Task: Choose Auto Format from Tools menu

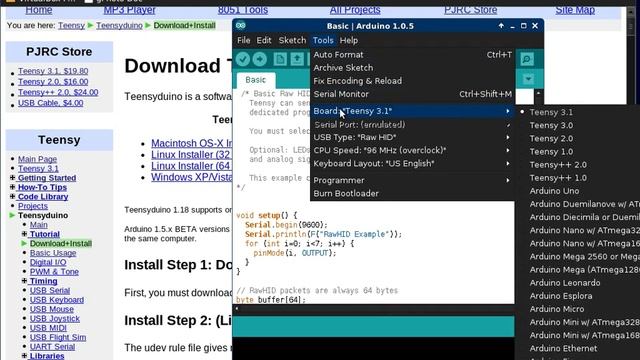Action: point(412,55)
